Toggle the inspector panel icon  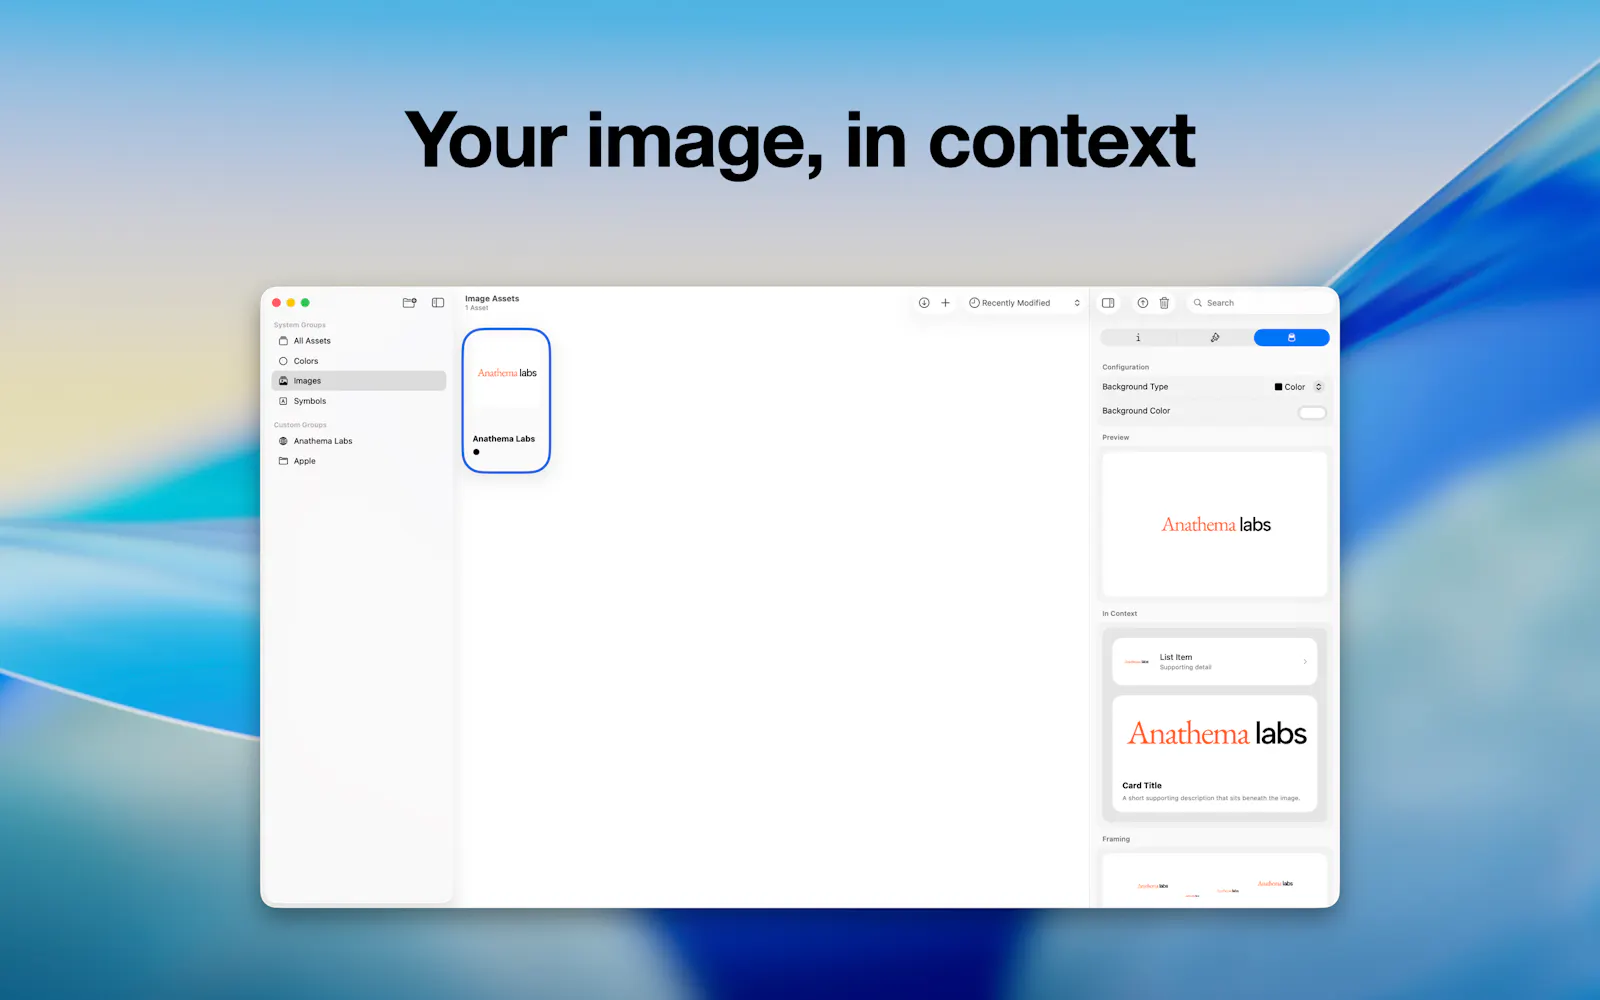(1108, 302)
